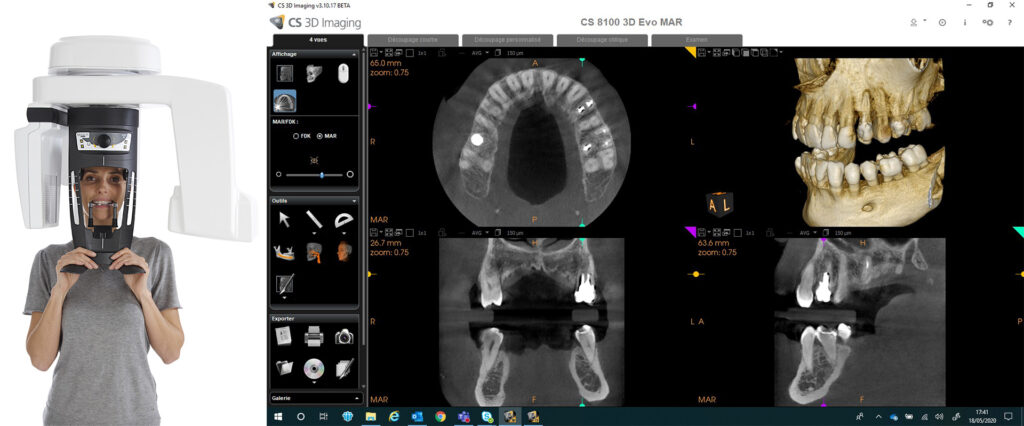Click the highlighted dental arch MAR icon
The height and width of the screenshot is (426, 1024).
pyautogui.click(x=285, y=101)
